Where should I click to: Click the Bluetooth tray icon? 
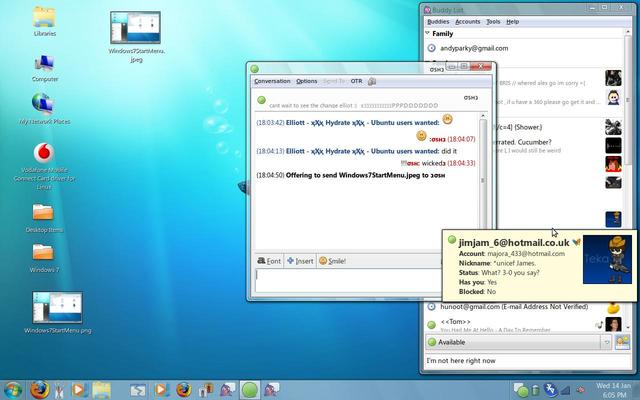pos(551,390)
